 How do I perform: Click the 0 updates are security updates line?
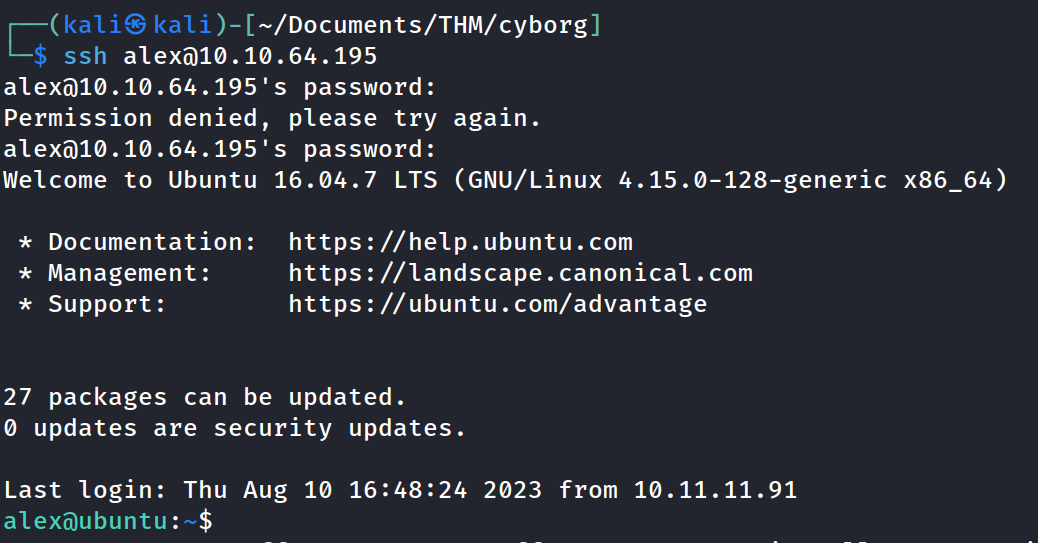pyautogui.click(x=235, y=428)
